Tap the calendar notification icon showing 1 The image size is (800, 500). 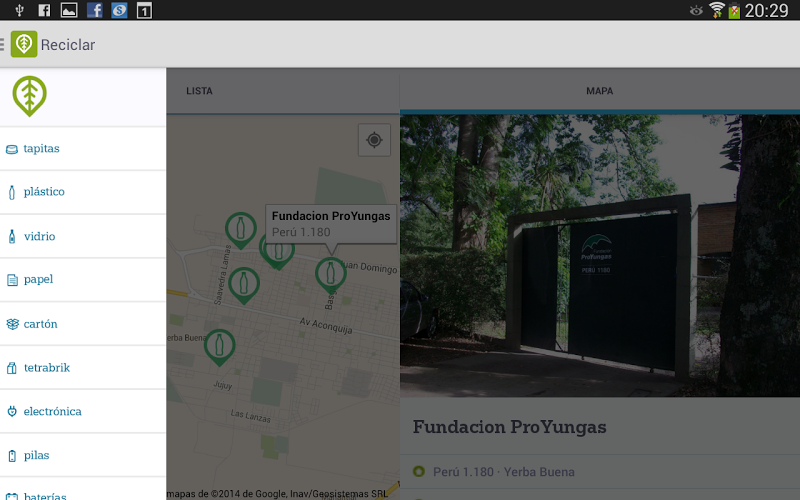[x=144, y=10]
